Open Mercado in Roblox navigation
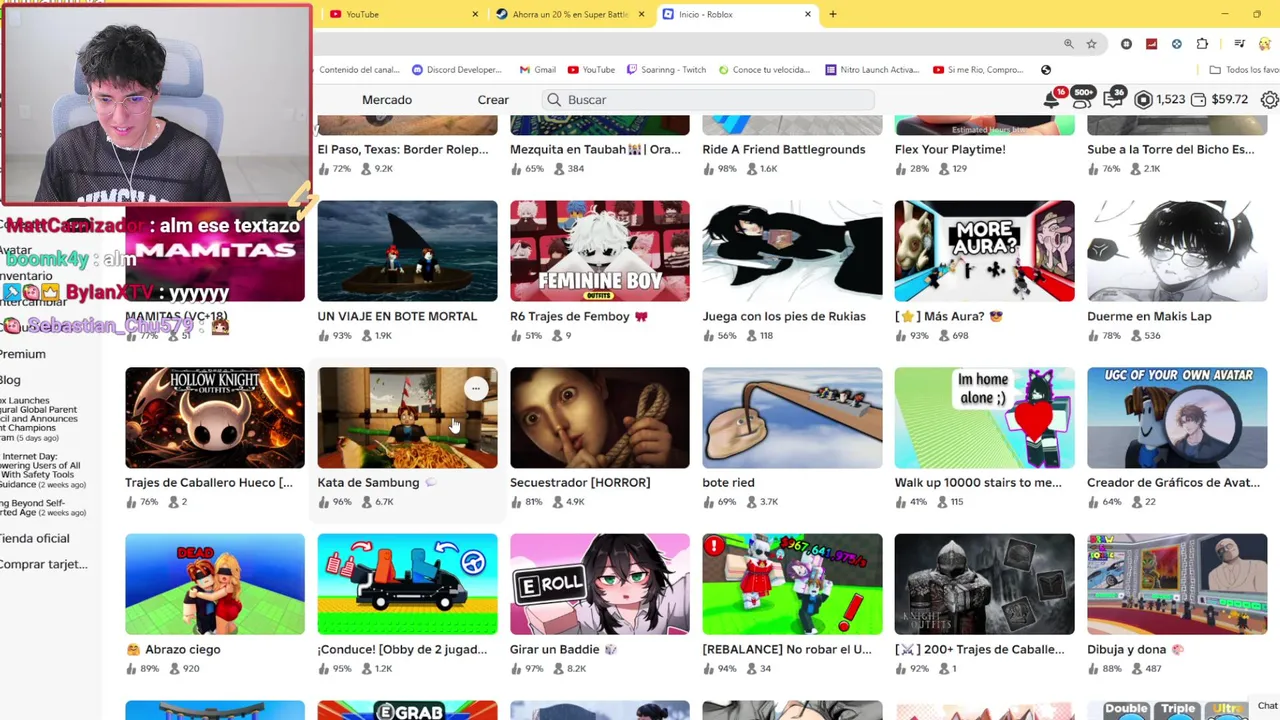 387,100
